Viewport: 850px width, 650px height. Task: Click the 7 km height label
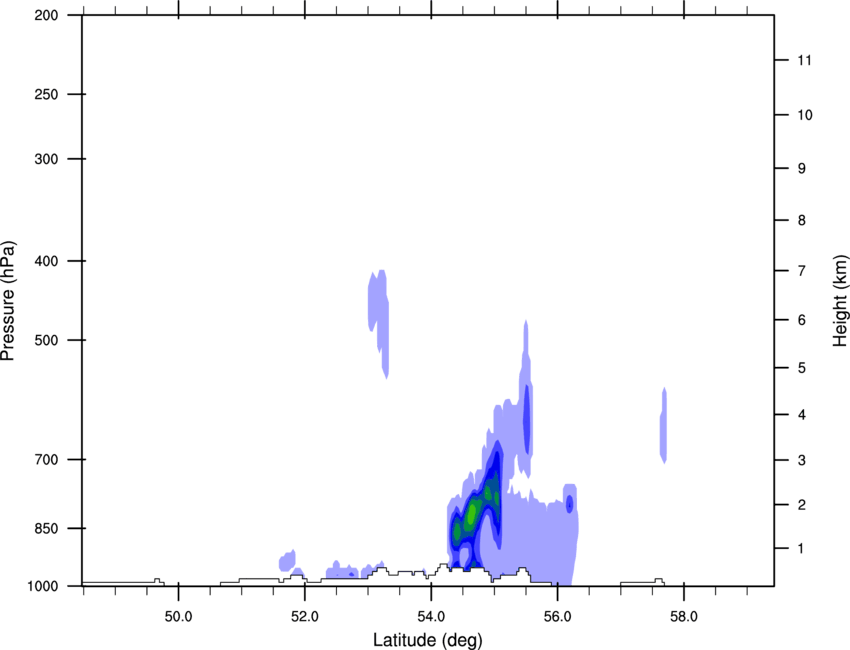(x=802, y=271)
